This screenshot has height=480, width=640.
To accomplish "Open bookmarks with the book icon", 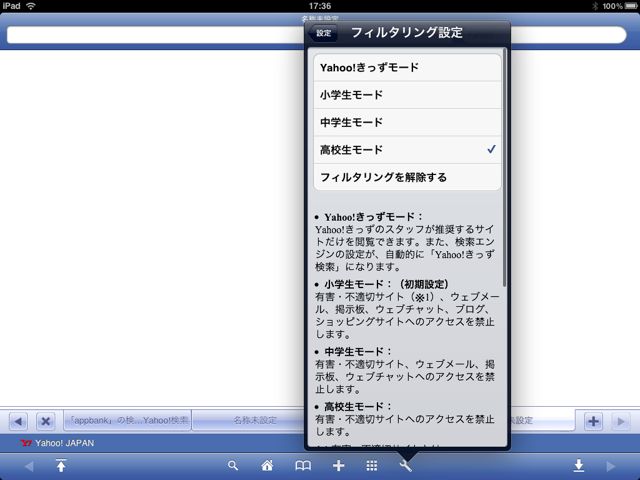I will (x=303, y=465).
